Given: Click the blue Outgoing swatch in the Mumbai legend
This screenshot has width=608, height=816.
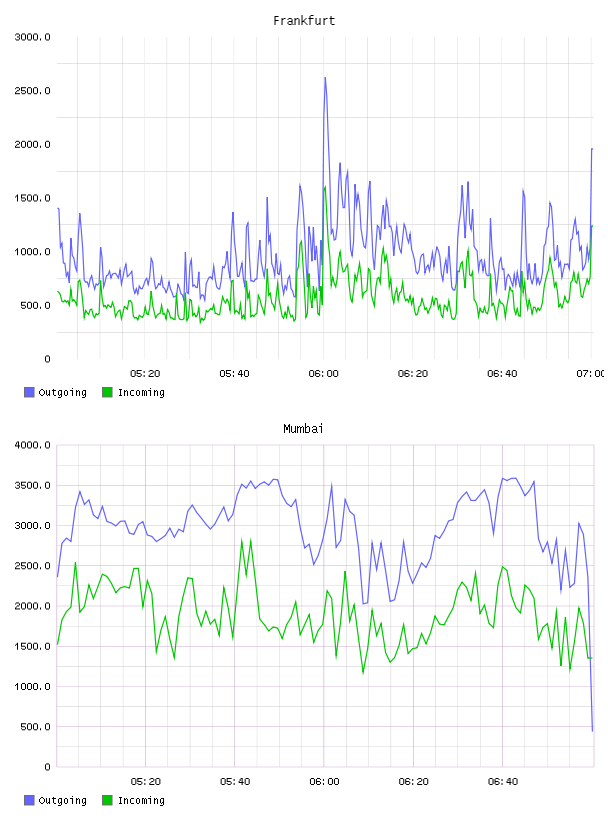Looking at the screenshot, I should click(29, 800).
